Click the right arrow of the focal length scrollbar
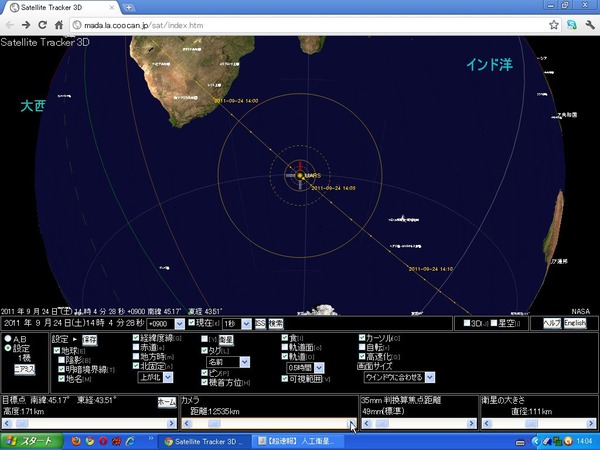Image resolution: width=600 pixels, height=450 pixels. click(471, 423)
